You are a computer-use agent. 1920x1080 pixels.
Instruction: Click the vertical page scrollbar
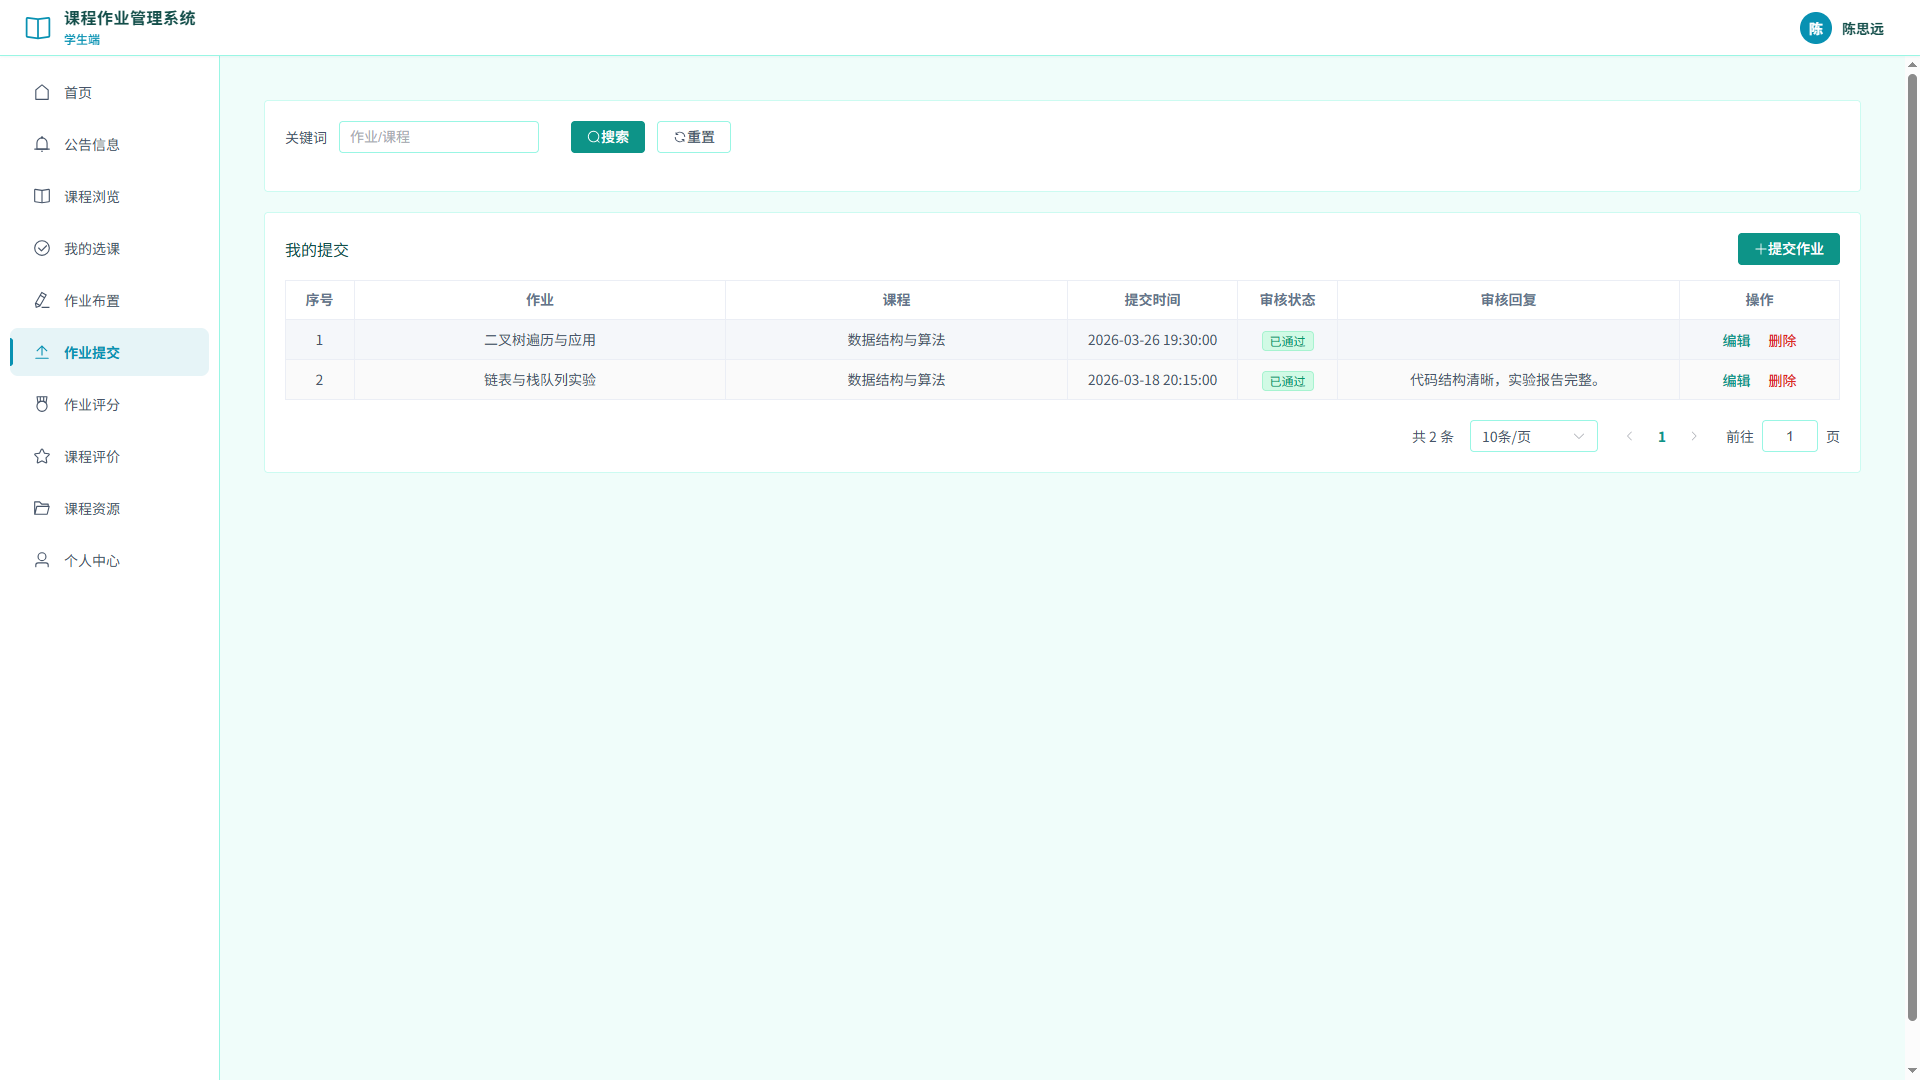coord(1912,546)
